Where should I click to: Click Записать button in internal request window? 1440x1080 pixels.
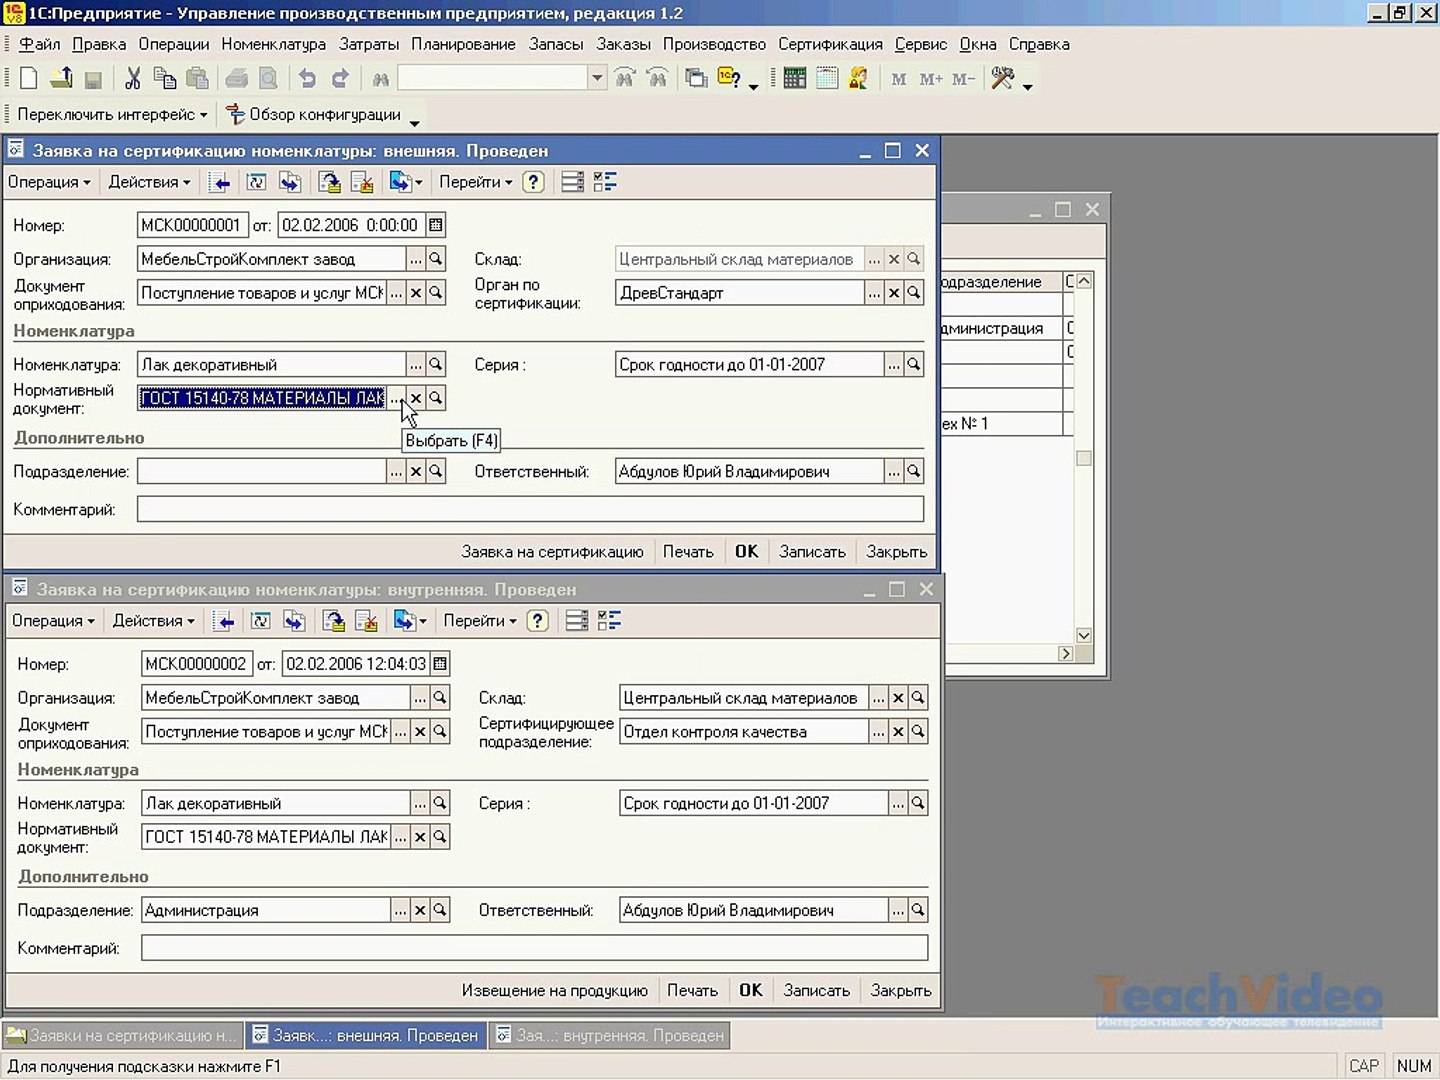tap(816, 991)
